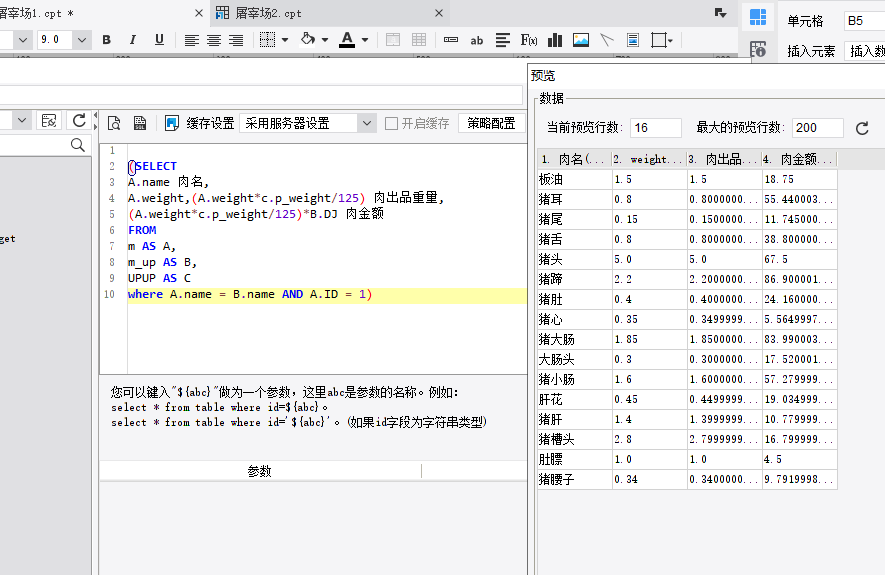Click the weight column header
Viewport: 885px width, 575px height.
tap(650, 160)
